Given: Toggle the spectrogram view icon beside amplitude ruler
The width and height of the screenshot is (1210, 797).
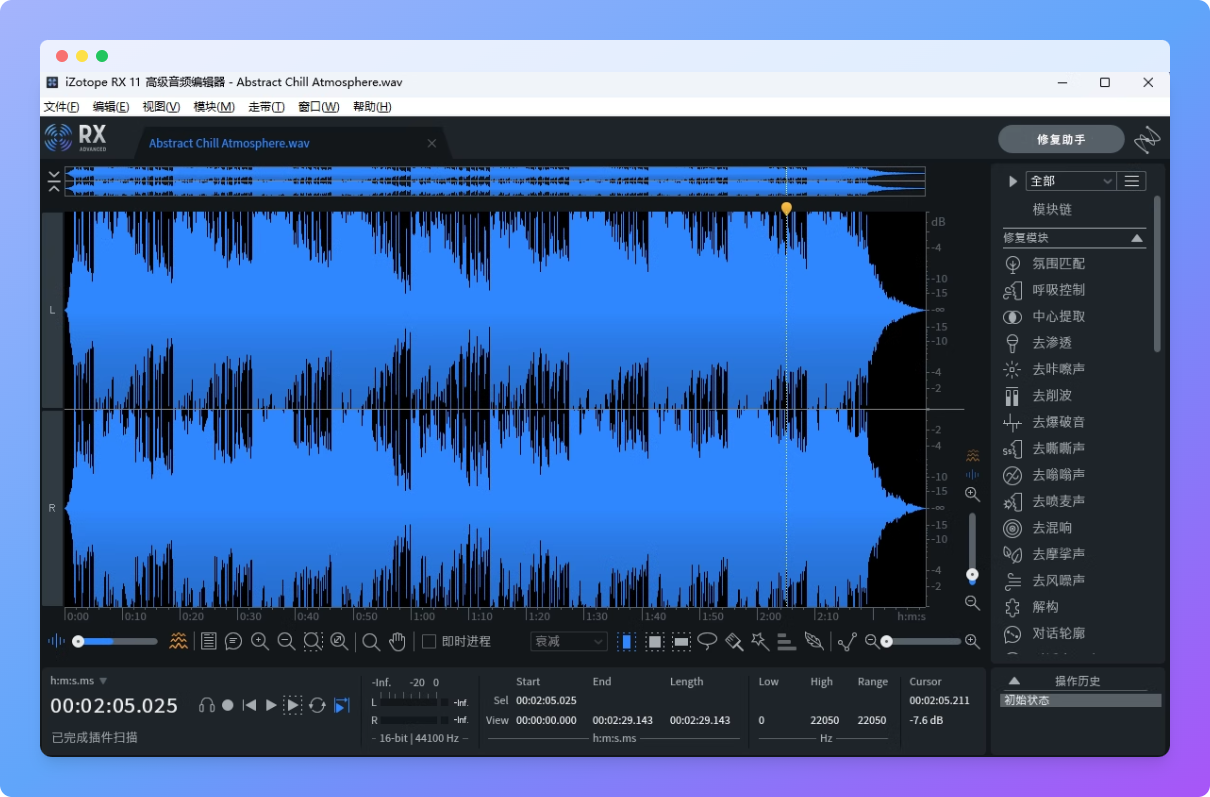Looking at the screenshot, I should pyautogui.click(x=972, y=456).
